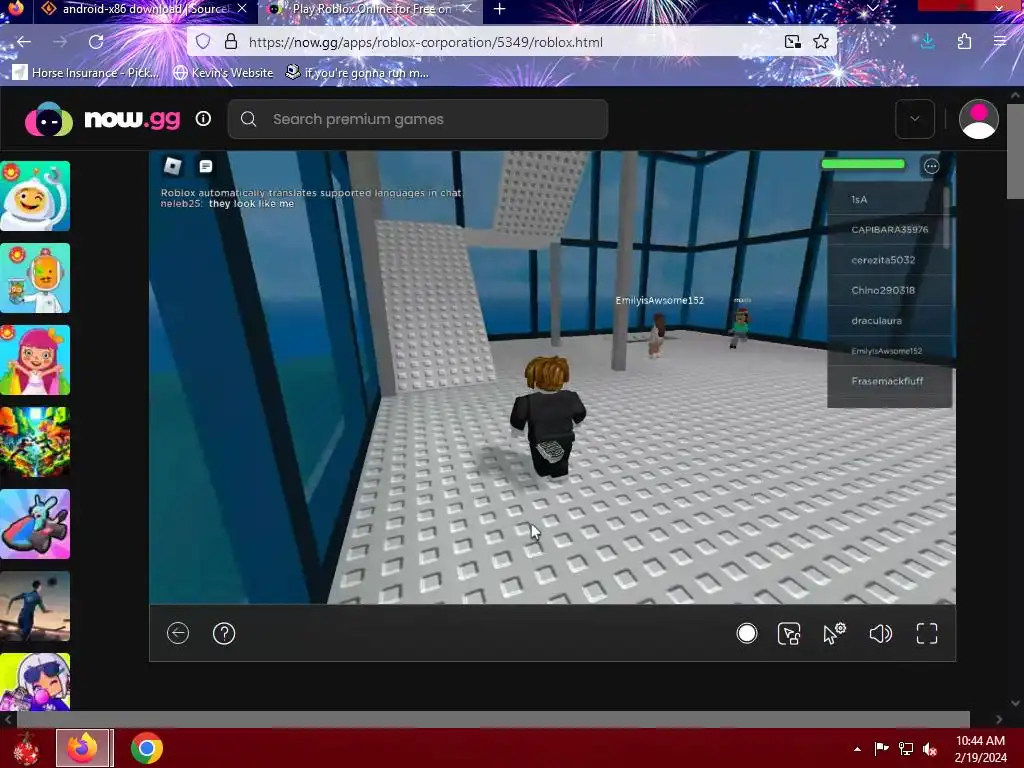This screenshot has height=768, width=1024.
Task: Select player Chino290318
Action: pyautogui.click(x=889, y=290)
